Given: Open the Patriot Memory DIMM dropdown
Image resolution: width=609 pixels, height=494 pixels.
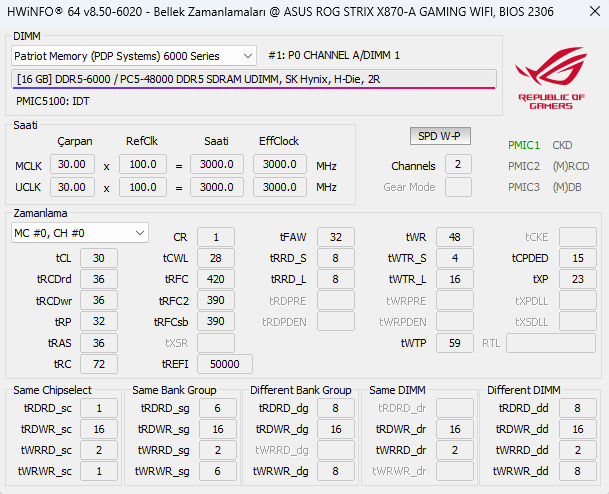Looking at the screenshot, I should point(134,56).
